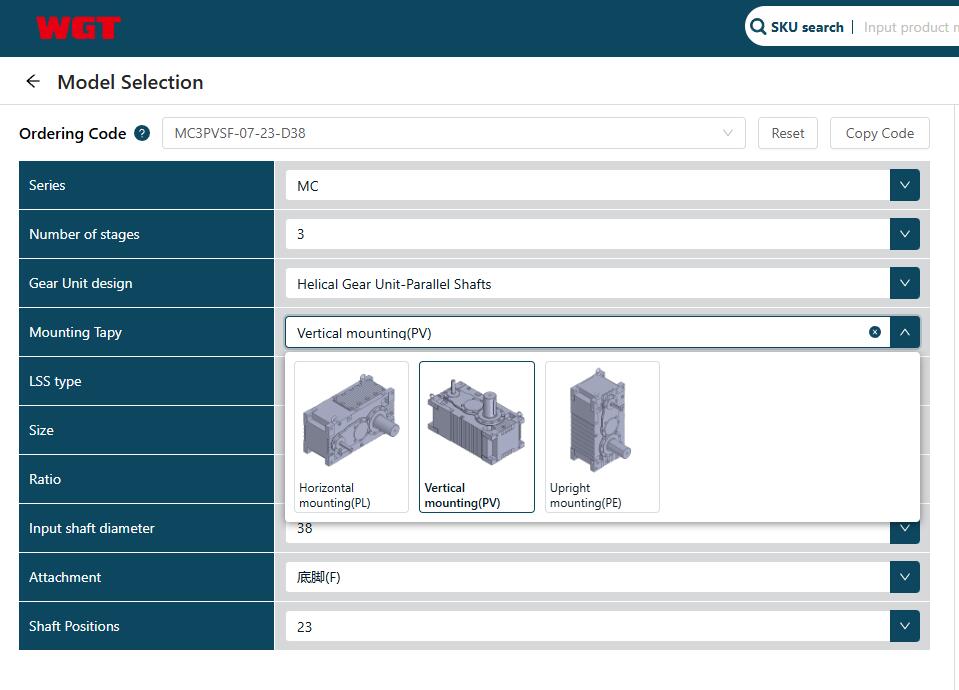Clear the Mounting Tapy selection with x icon
This screenshot has width=959, height=690.
pyautogui.click(x=875, y=332)
